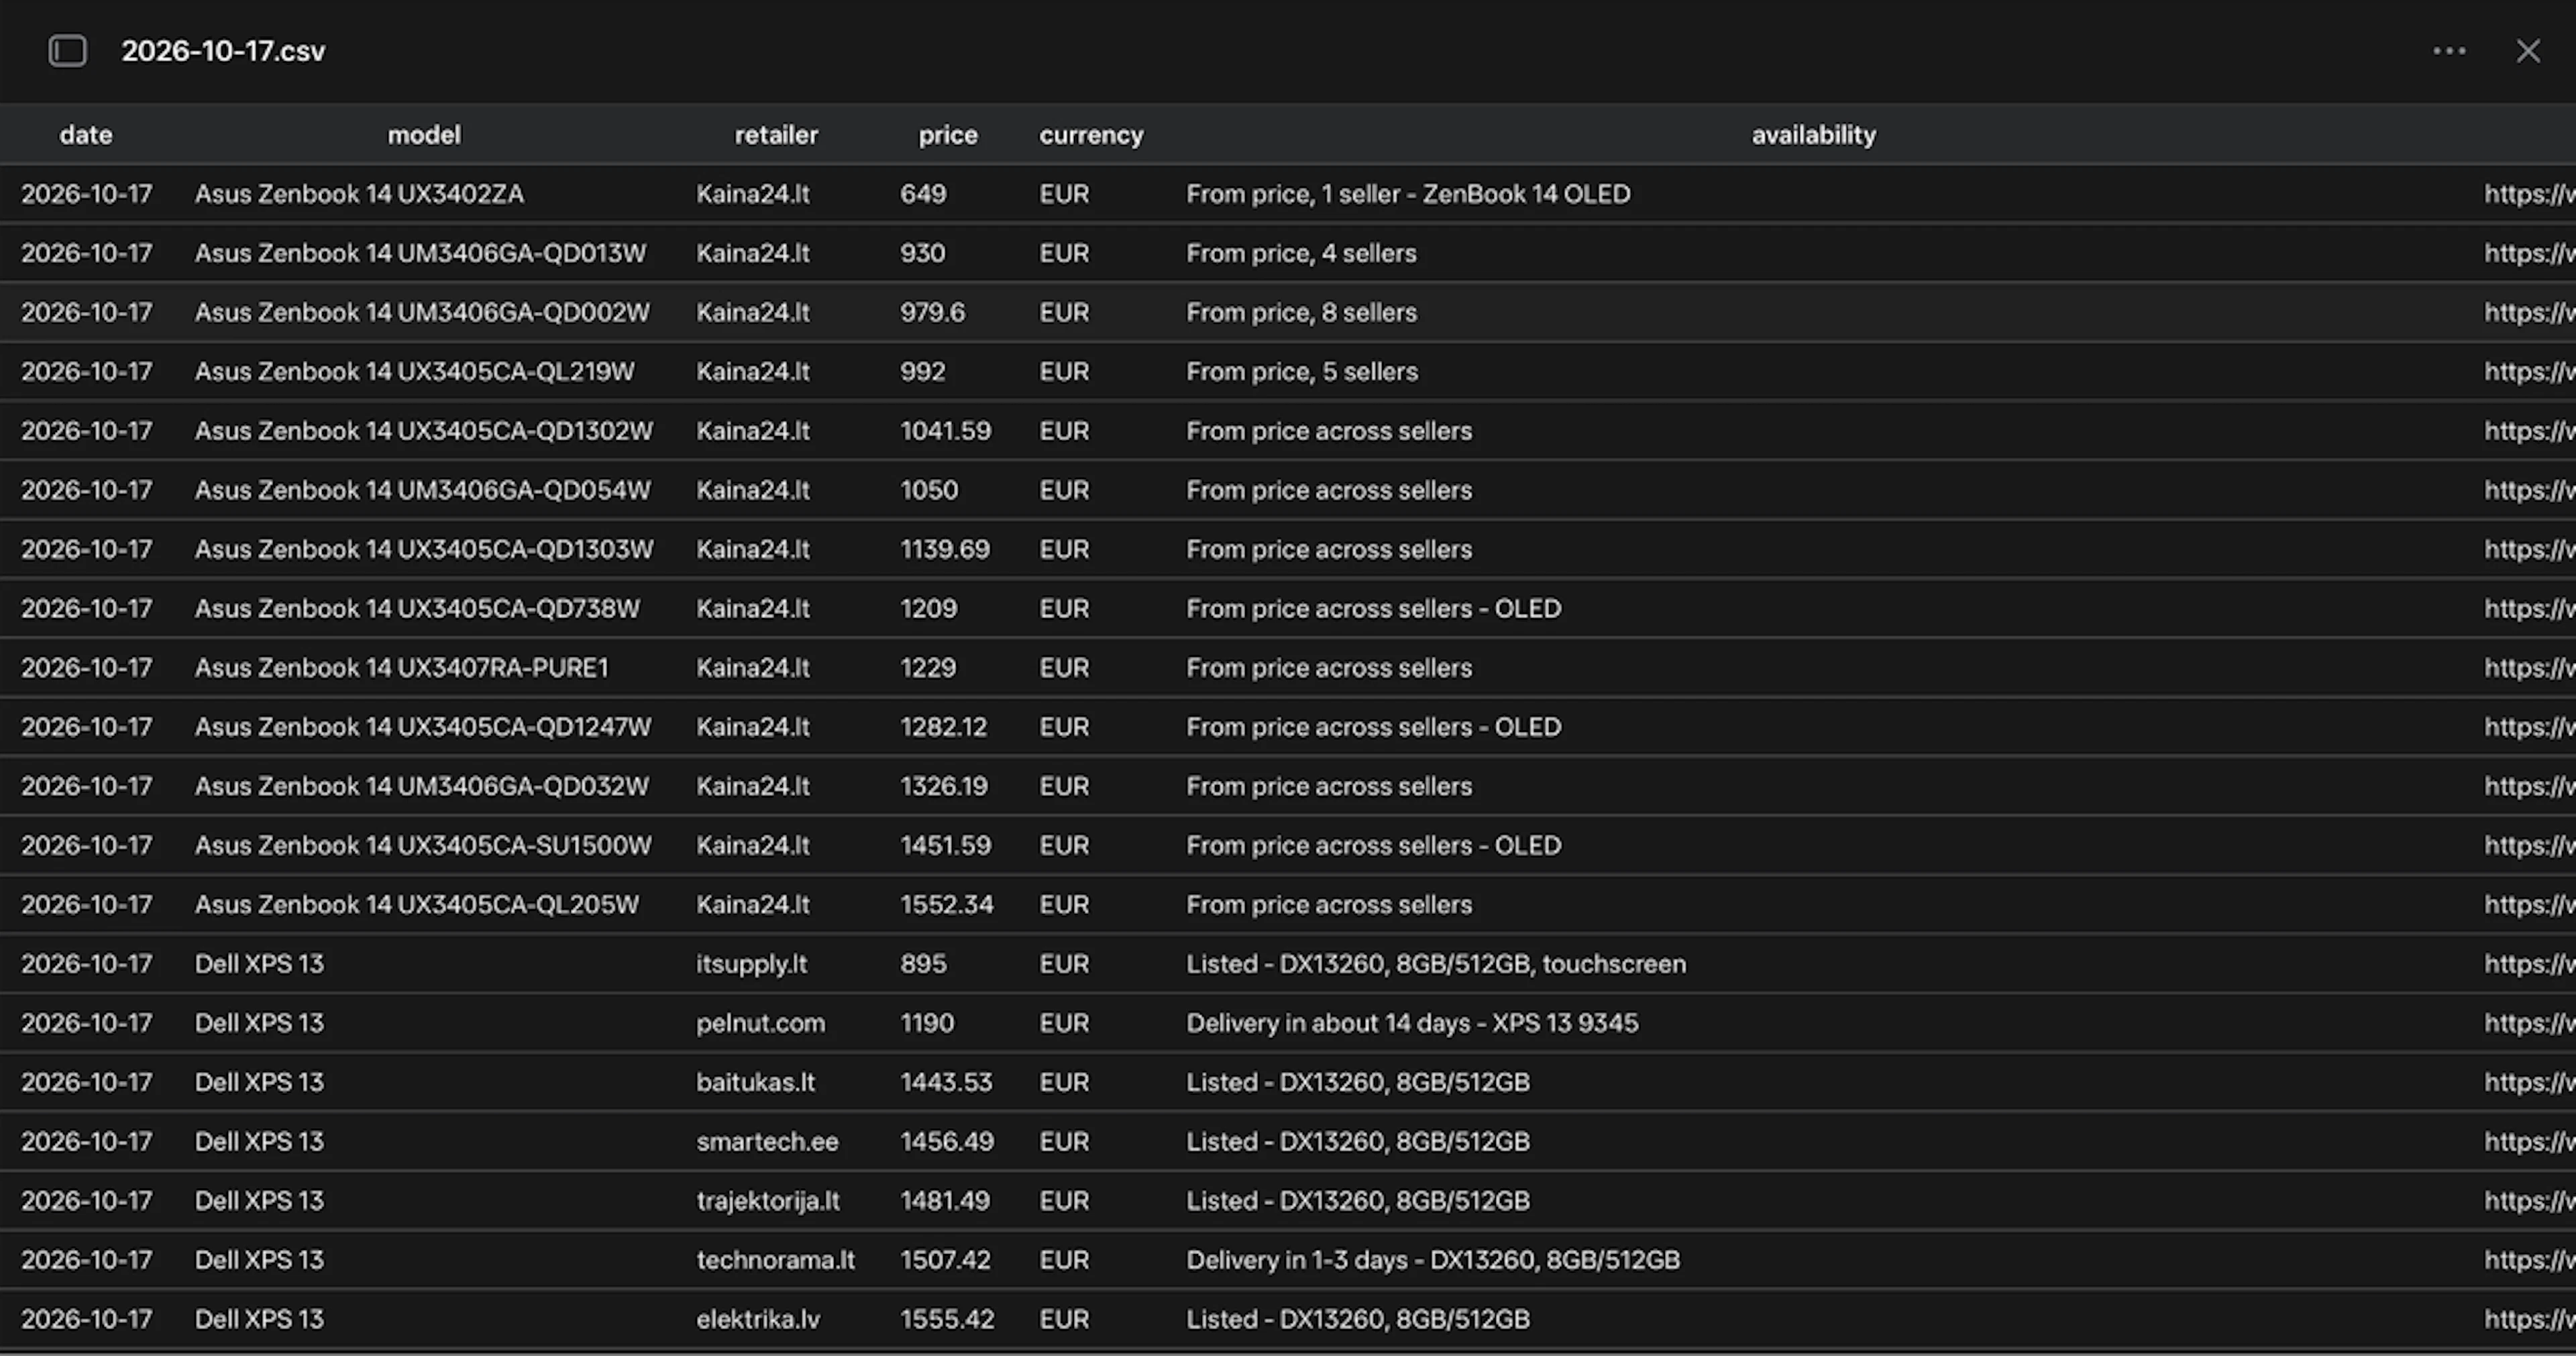Click price value 1451.59
Screen dimensions: 2576x1356
(945, 845)
